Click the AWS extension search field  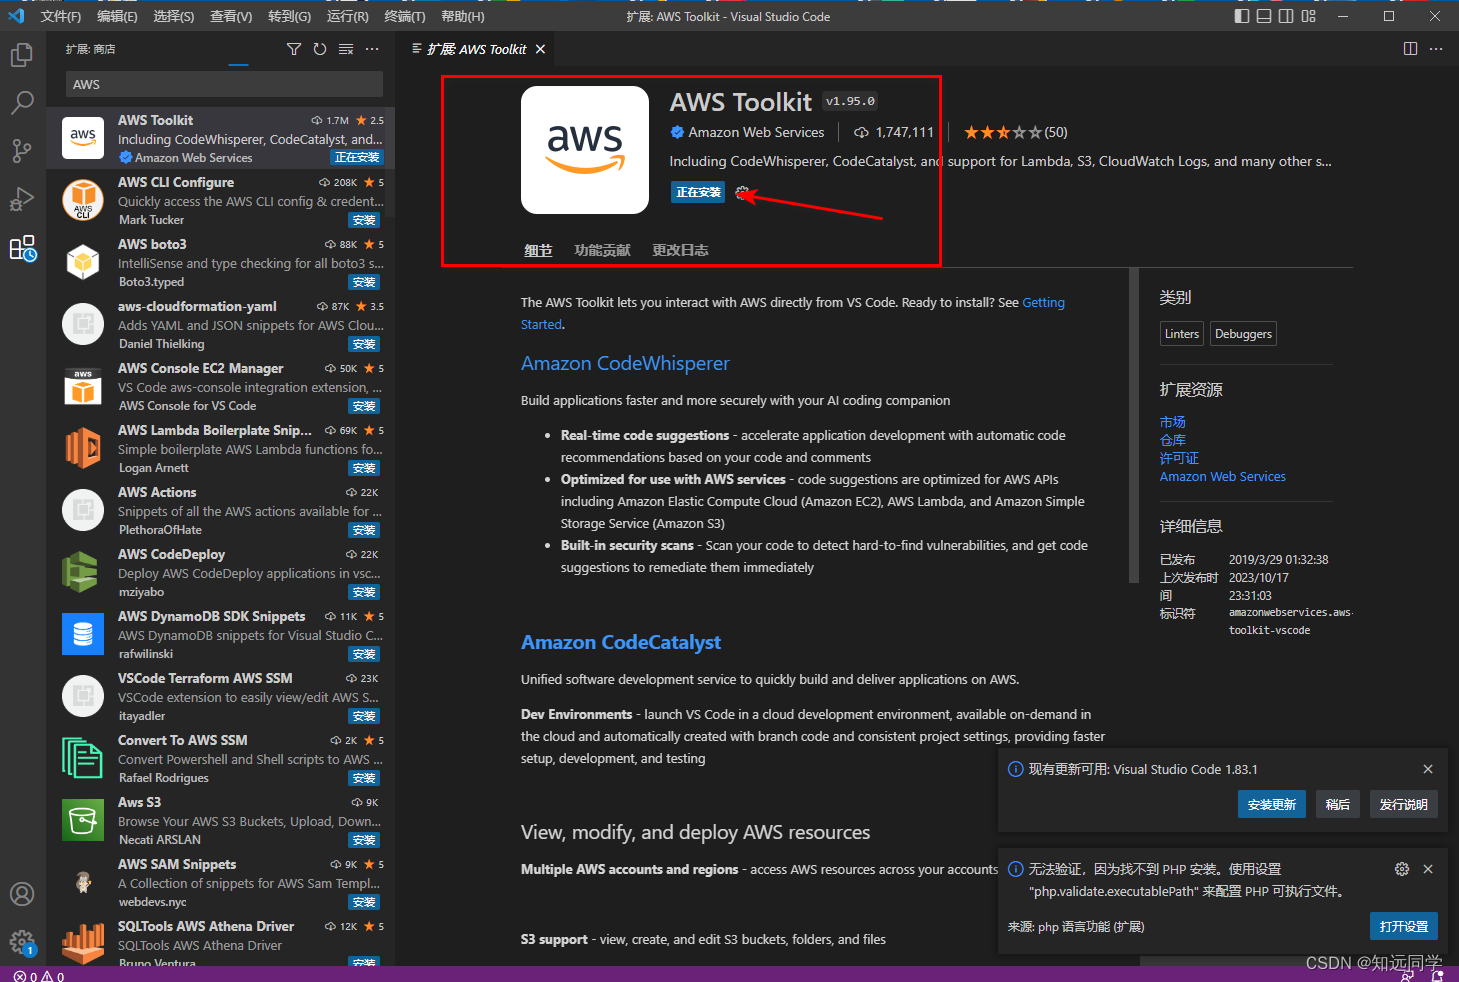coord(225,84)
